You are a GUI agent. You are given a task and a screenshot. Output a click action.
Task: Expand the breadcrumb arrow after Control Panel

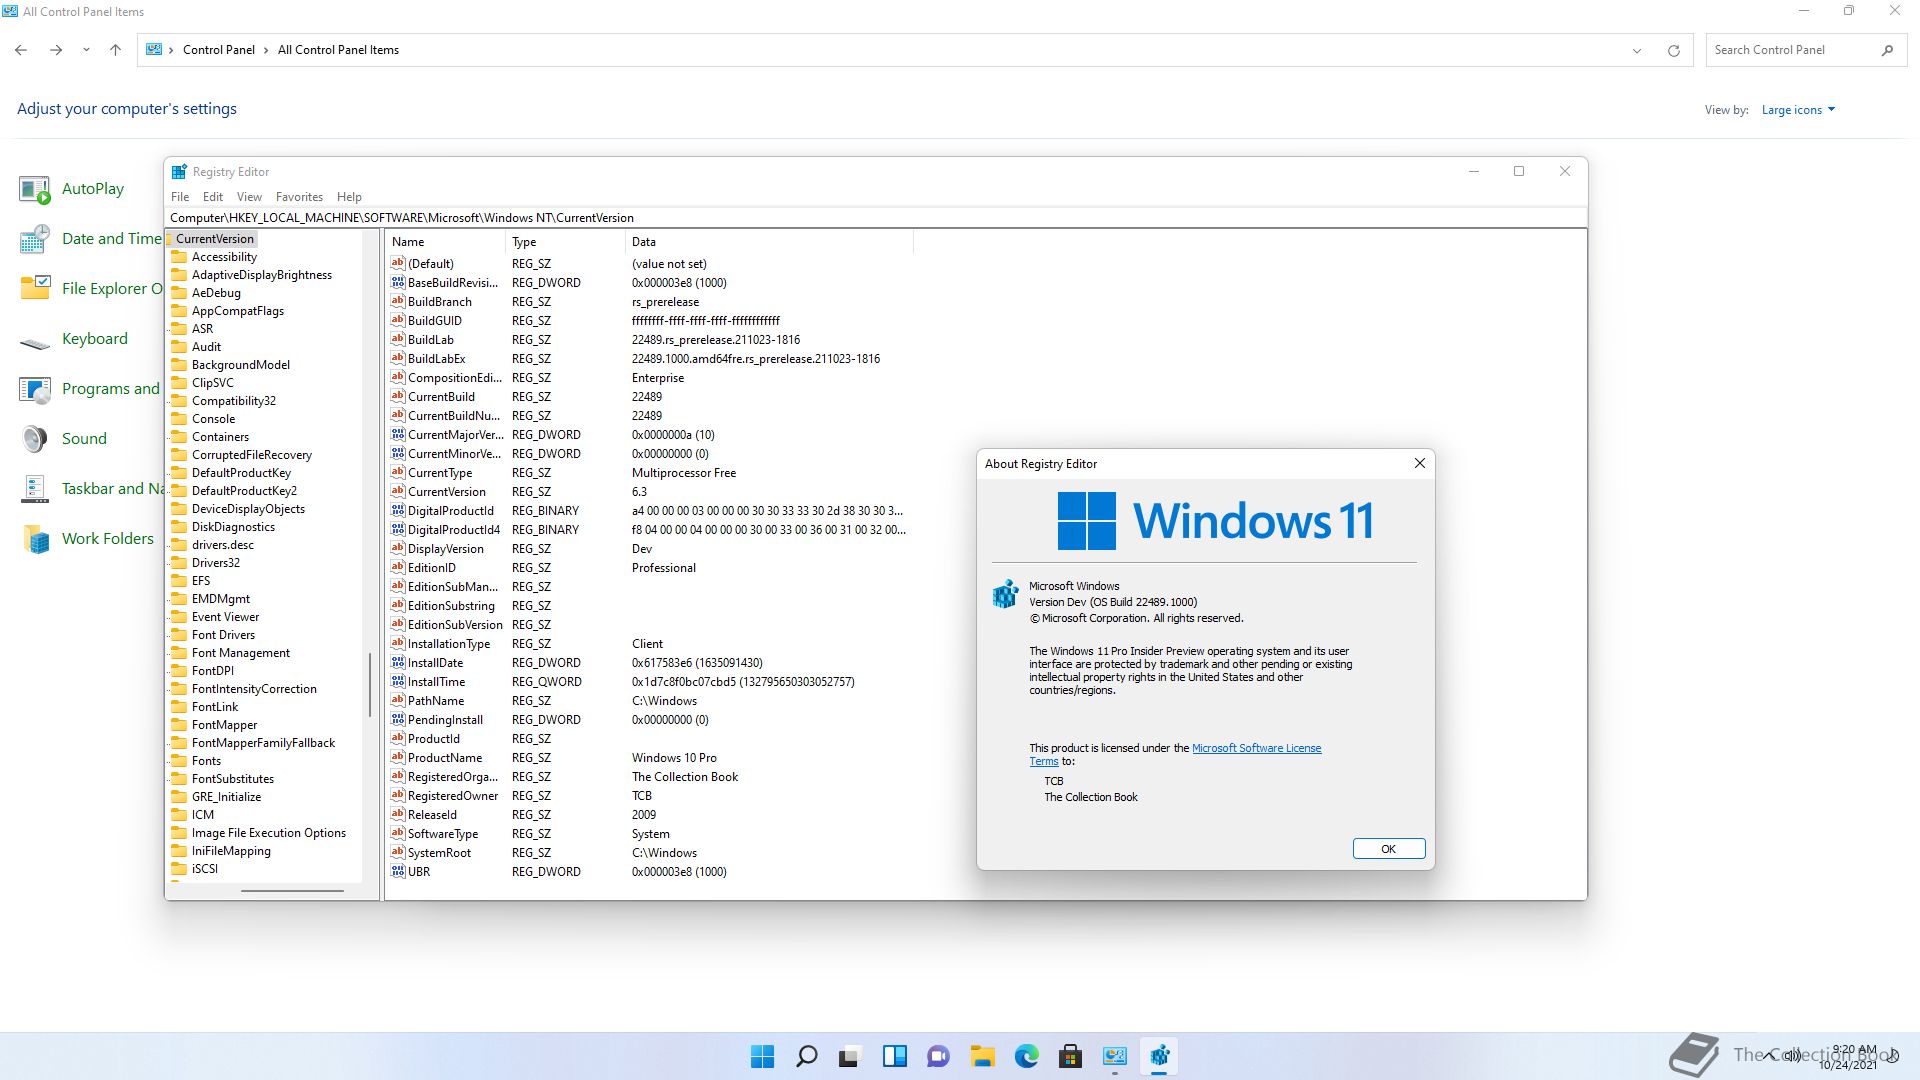pos(266,50)
